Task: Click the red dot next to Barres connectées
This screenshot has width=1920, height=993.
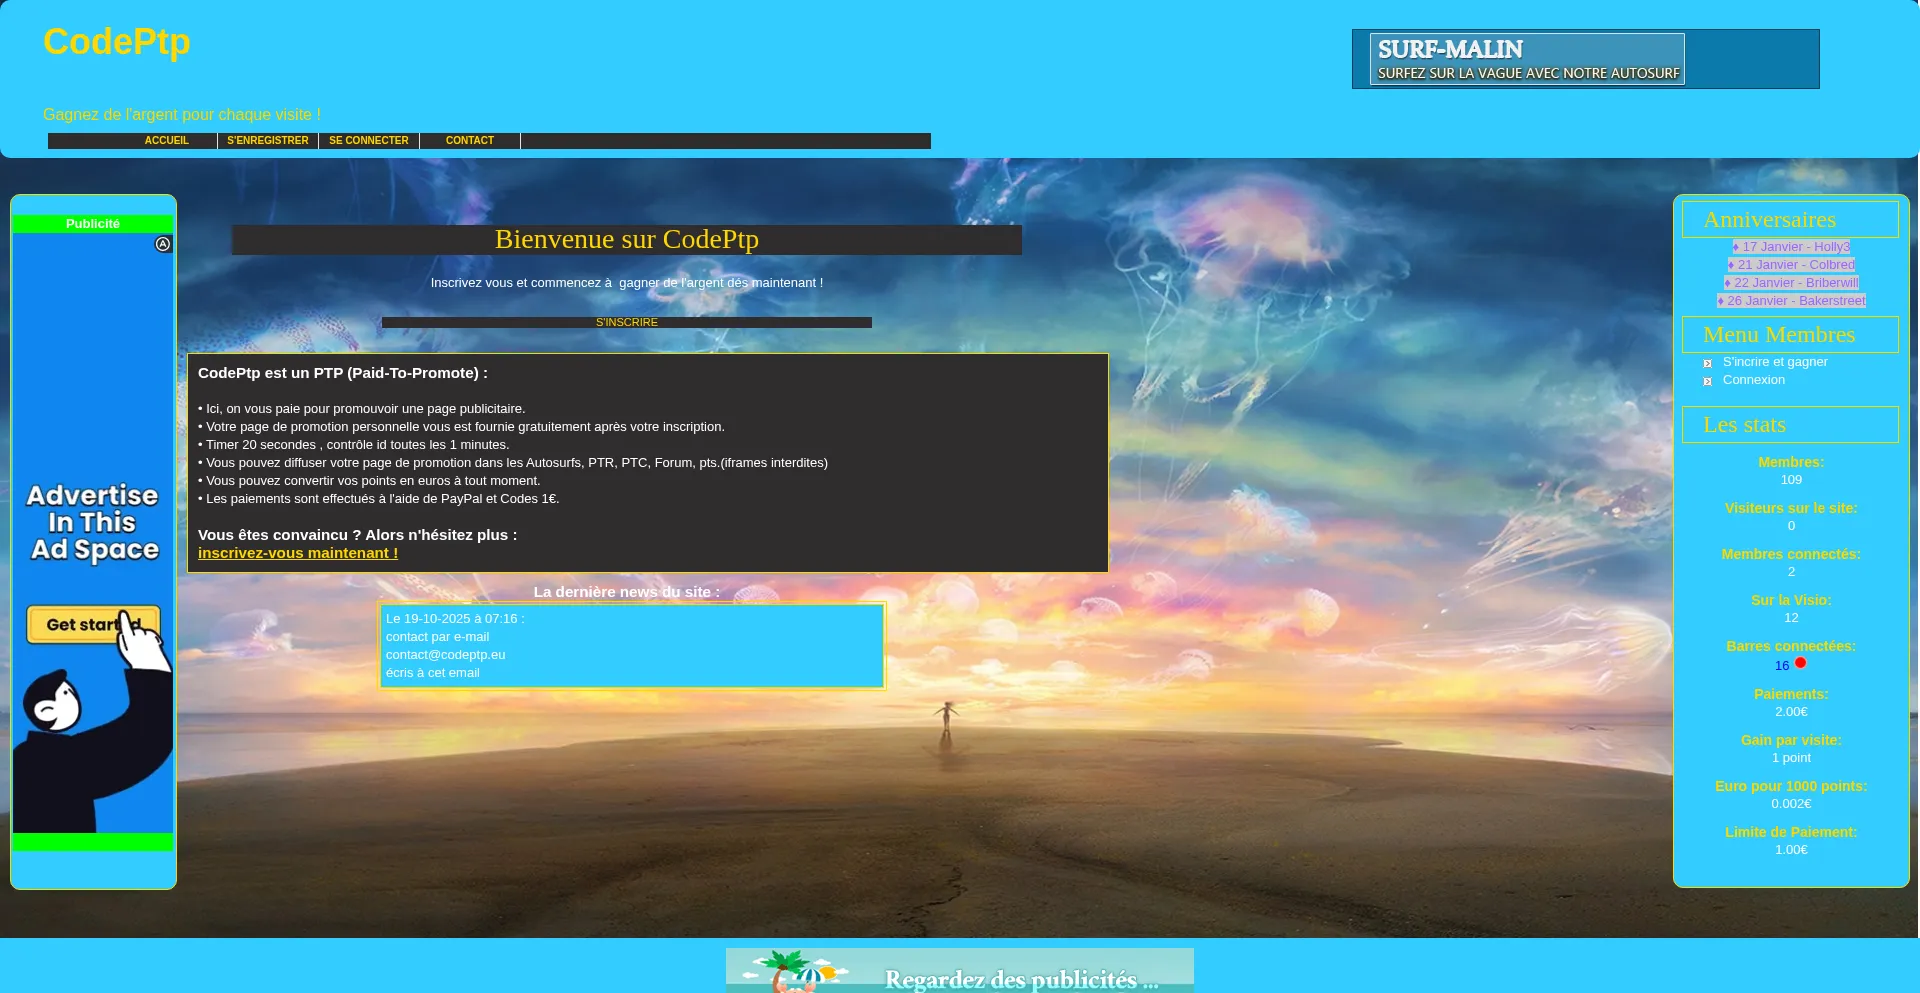Action: click(x=1800, y=663)
